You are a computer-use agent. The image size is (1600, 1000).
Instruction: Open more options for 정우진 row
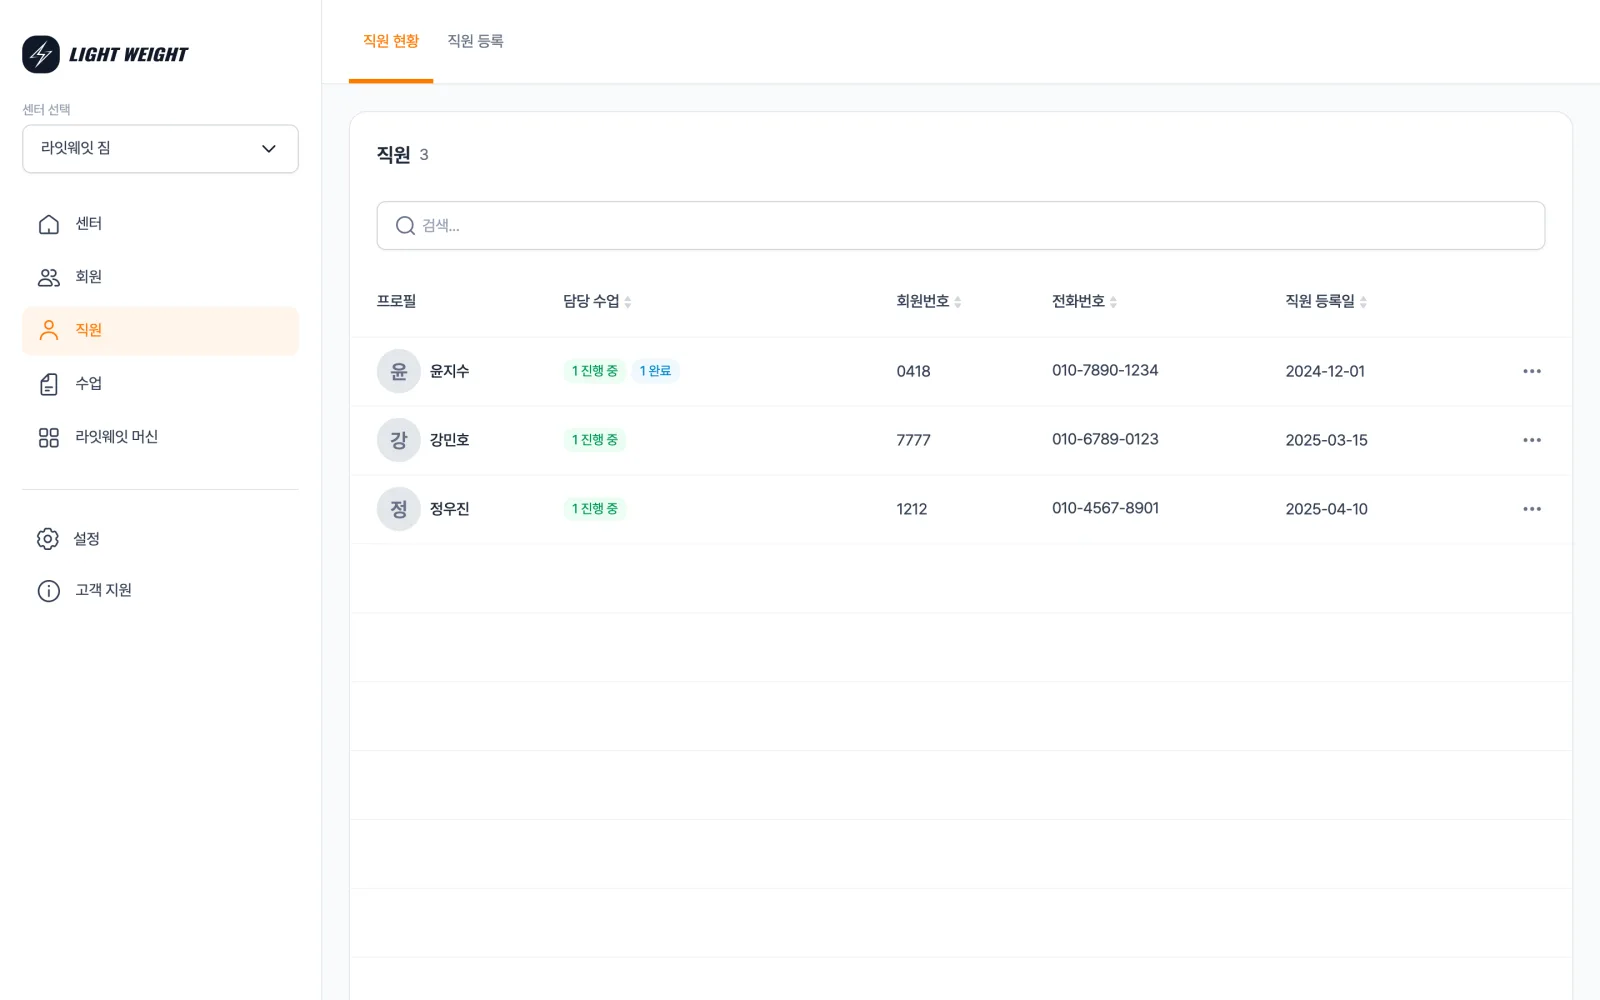coord(1532,509)
